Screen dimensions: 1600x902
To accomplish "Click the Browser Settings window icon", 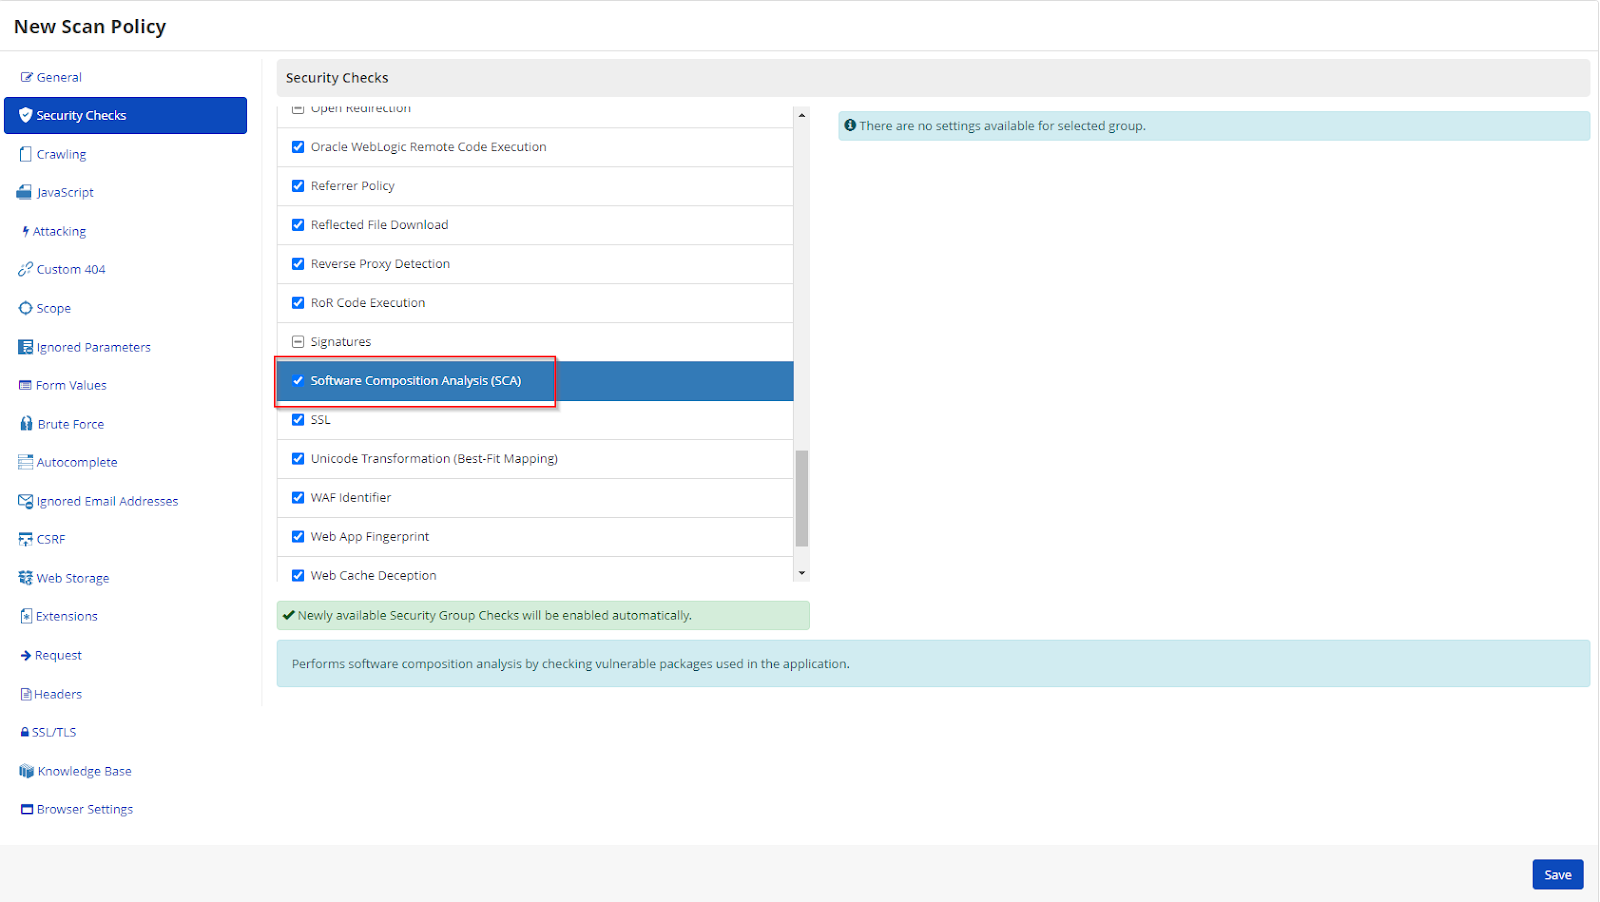I will [x=27, y=809].
